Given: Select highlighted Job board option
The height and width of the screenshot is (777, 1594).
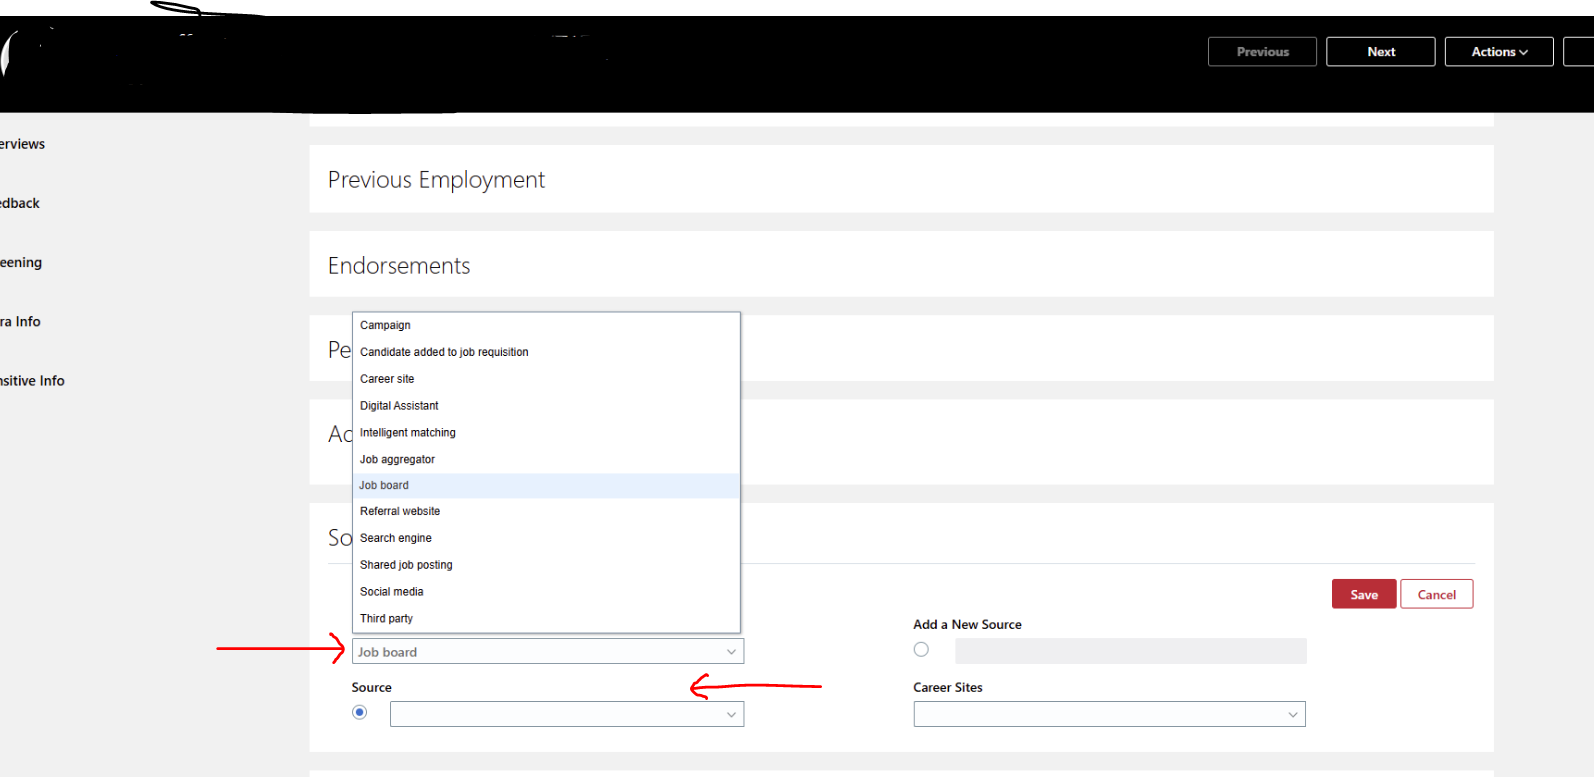Looking at the screenshot, I should tap(546, 486).
